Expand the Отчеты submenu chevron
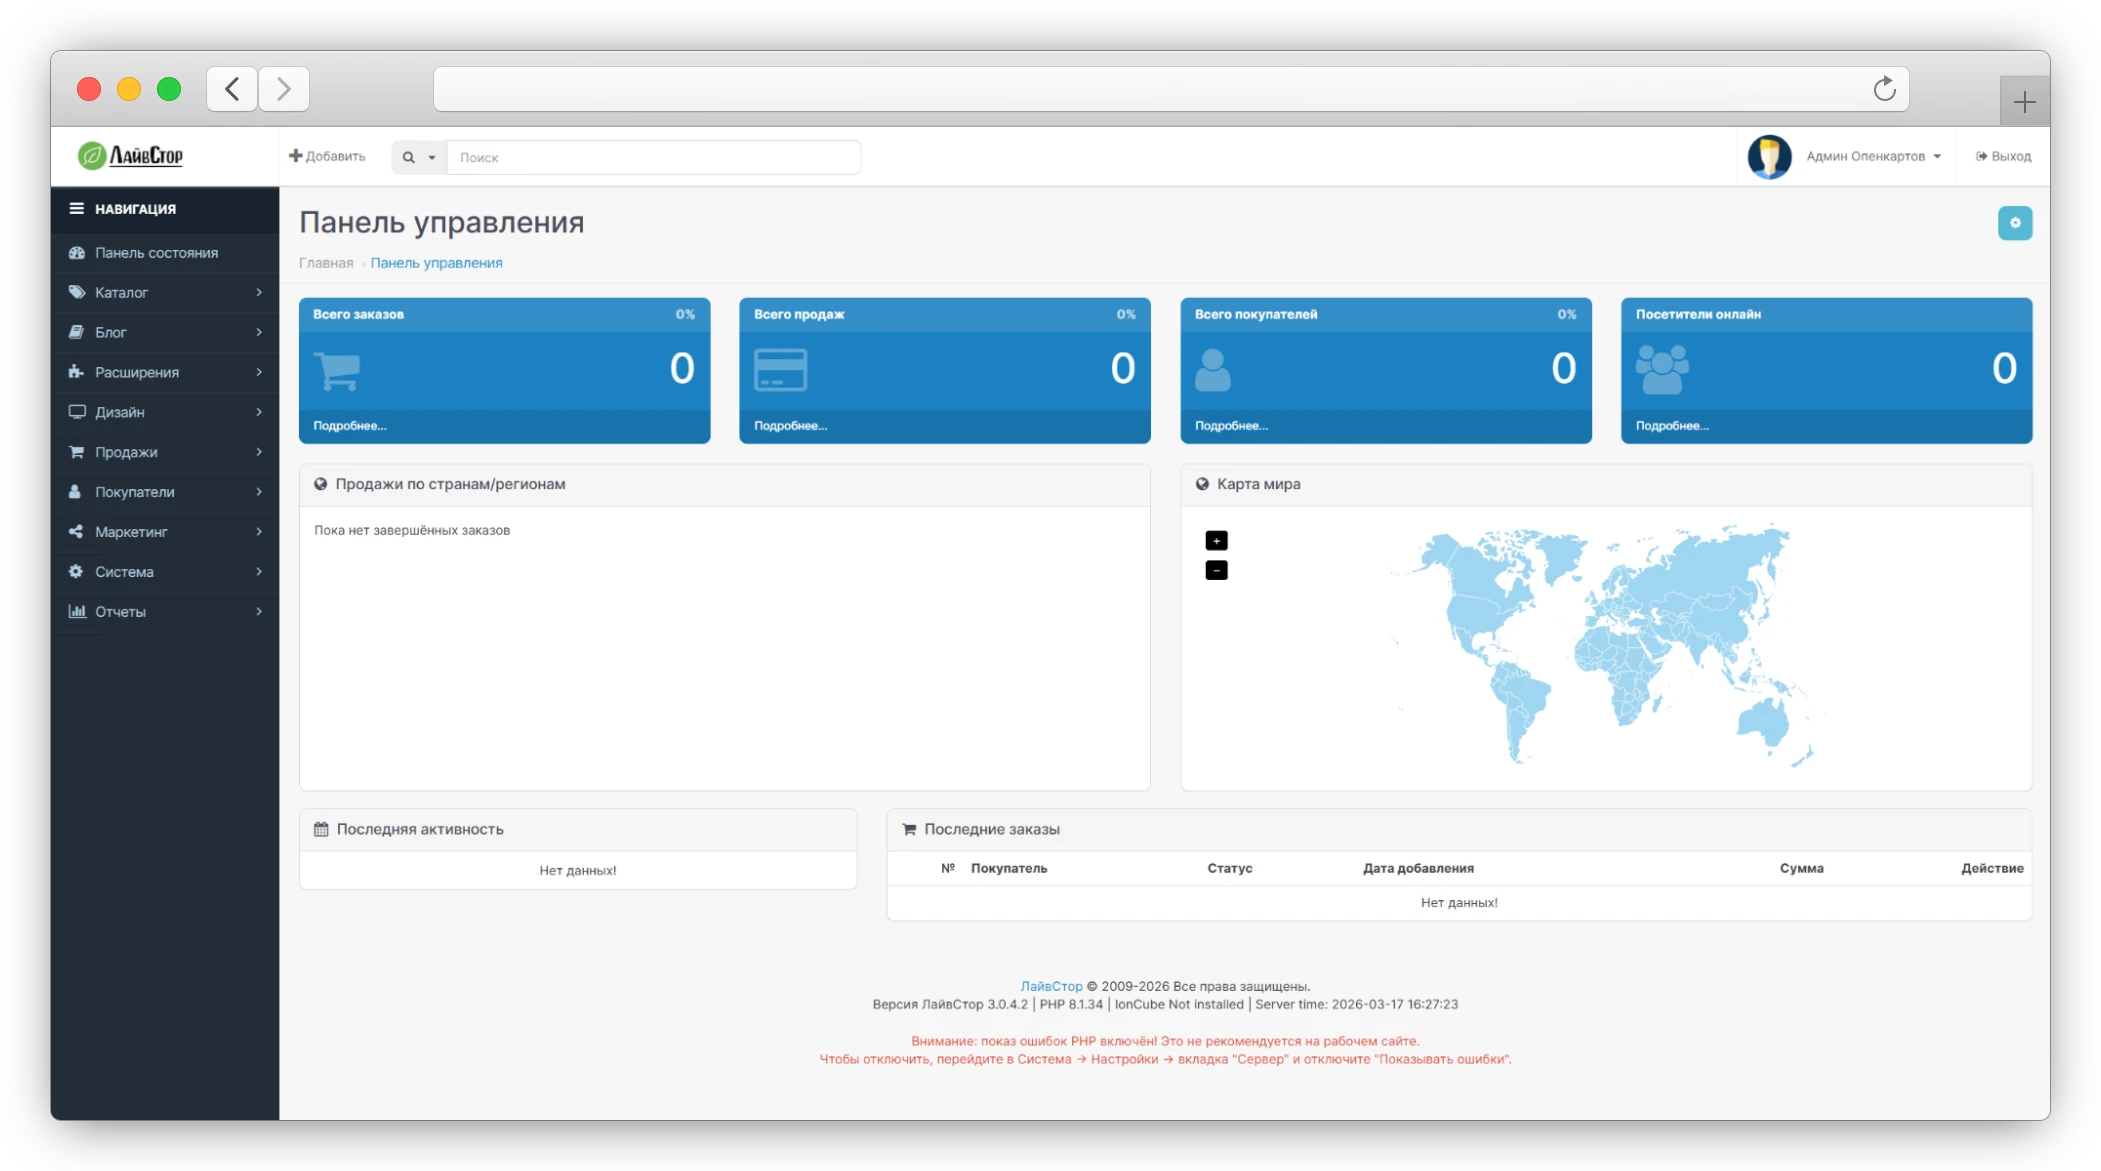Image resolution: width=2101 pixels, height=1171 pixels. pos(259,611)
